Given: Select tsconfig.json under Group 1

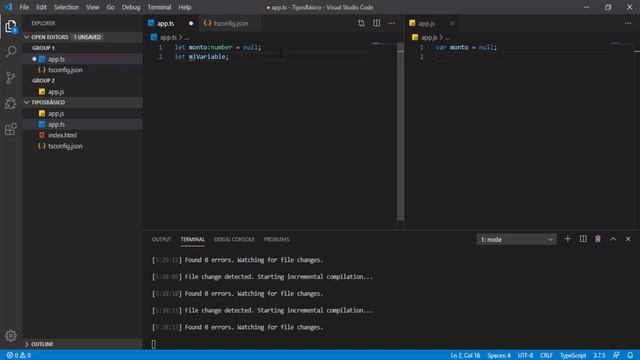Looking at the screenshot, I should coord(82,70).
